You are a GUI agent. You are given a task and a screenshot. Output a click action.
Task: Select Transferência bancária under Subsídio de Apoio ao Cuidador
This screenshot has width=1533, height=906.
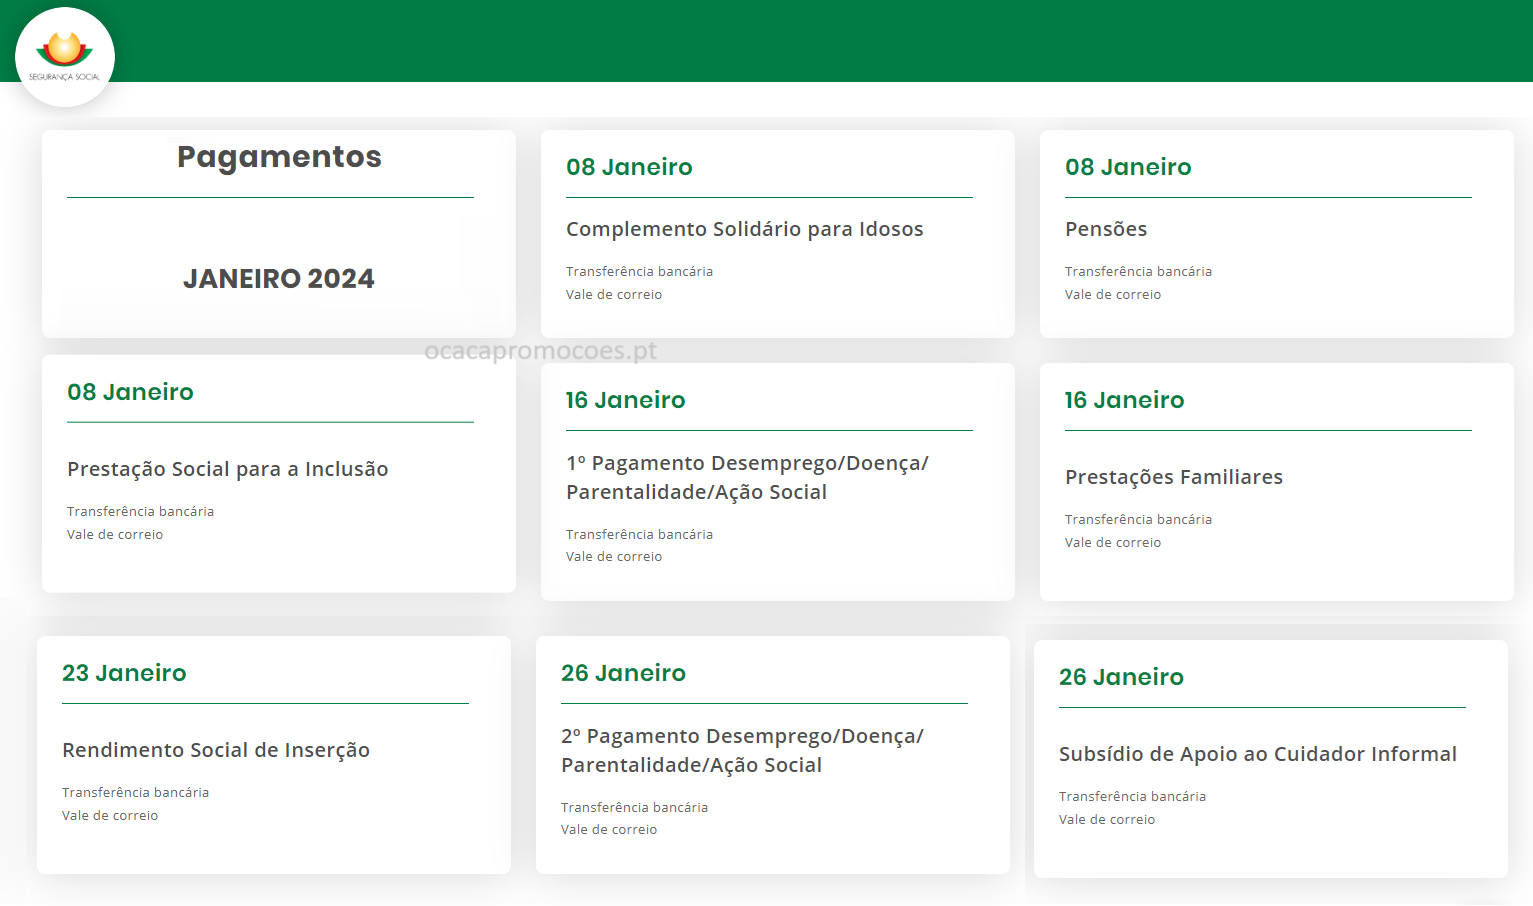1132,796
